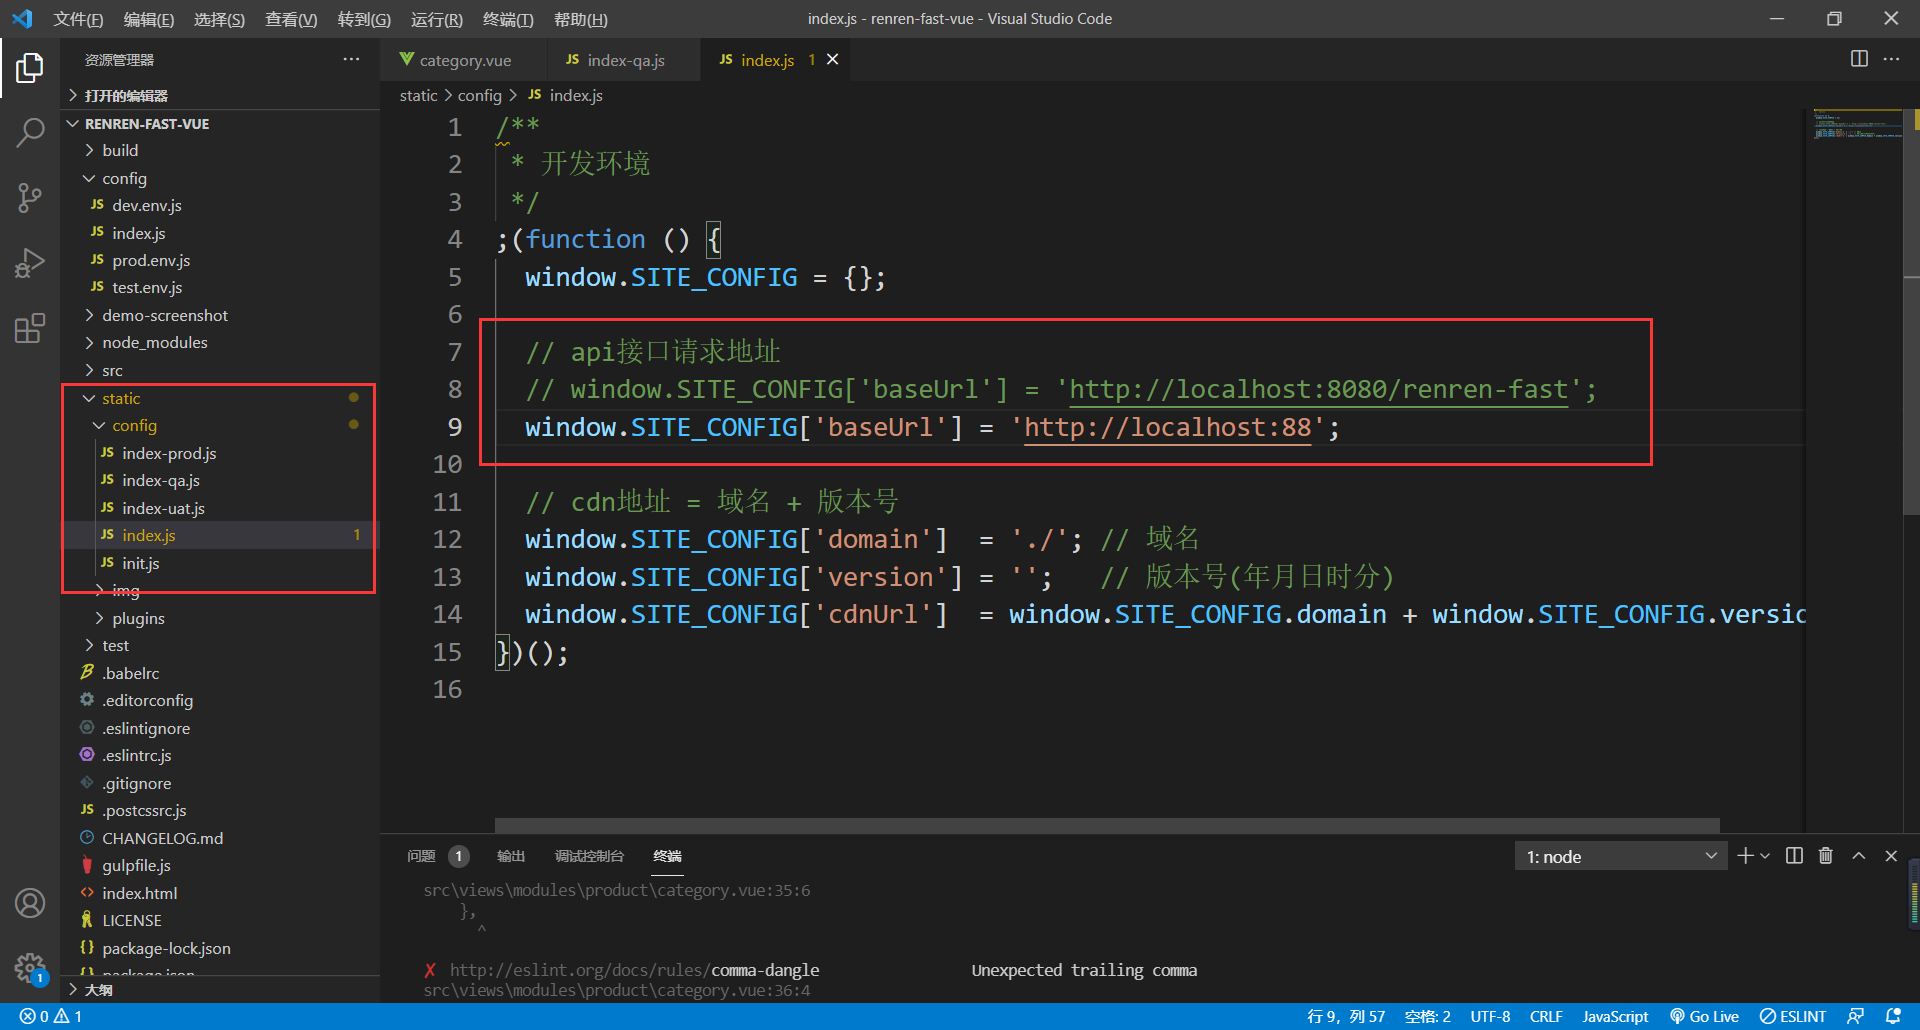Viewport: 1920px width, 1030px height.
Task: Open the File menu (文件)
Action: tap(78, 19)
